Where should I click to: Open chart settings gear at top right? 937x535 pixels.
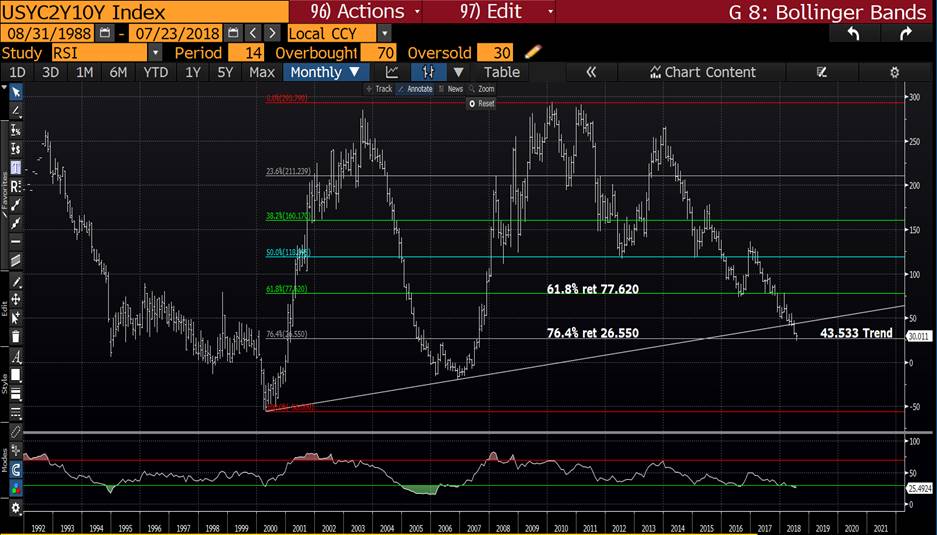pyautogui.click(x=894, y=72)
